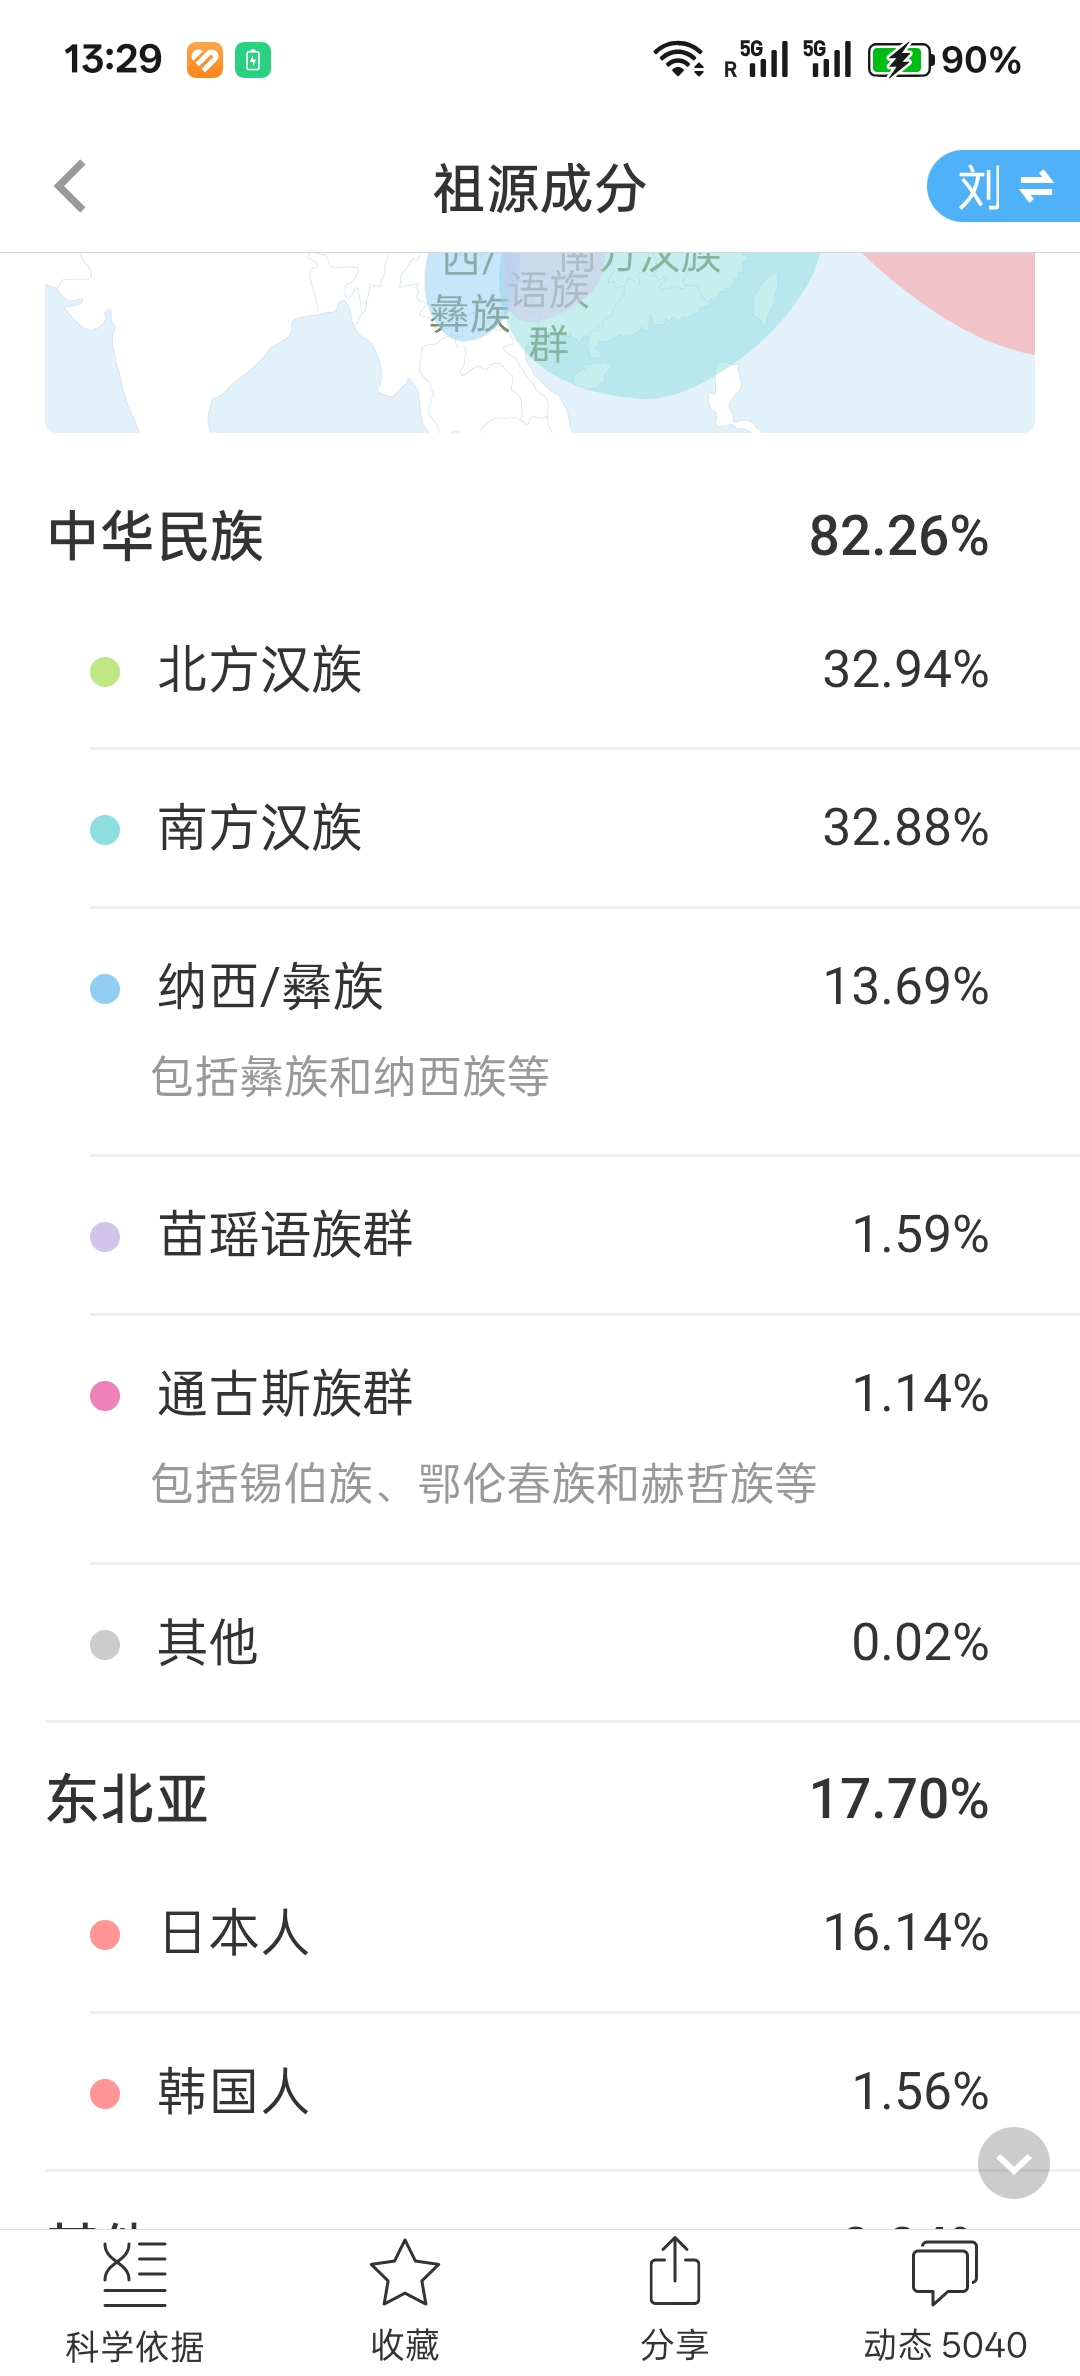Screen dimensions: 1080x2376
Task: Open the 日本人 16.14% entry
Action: point(540,1934)
